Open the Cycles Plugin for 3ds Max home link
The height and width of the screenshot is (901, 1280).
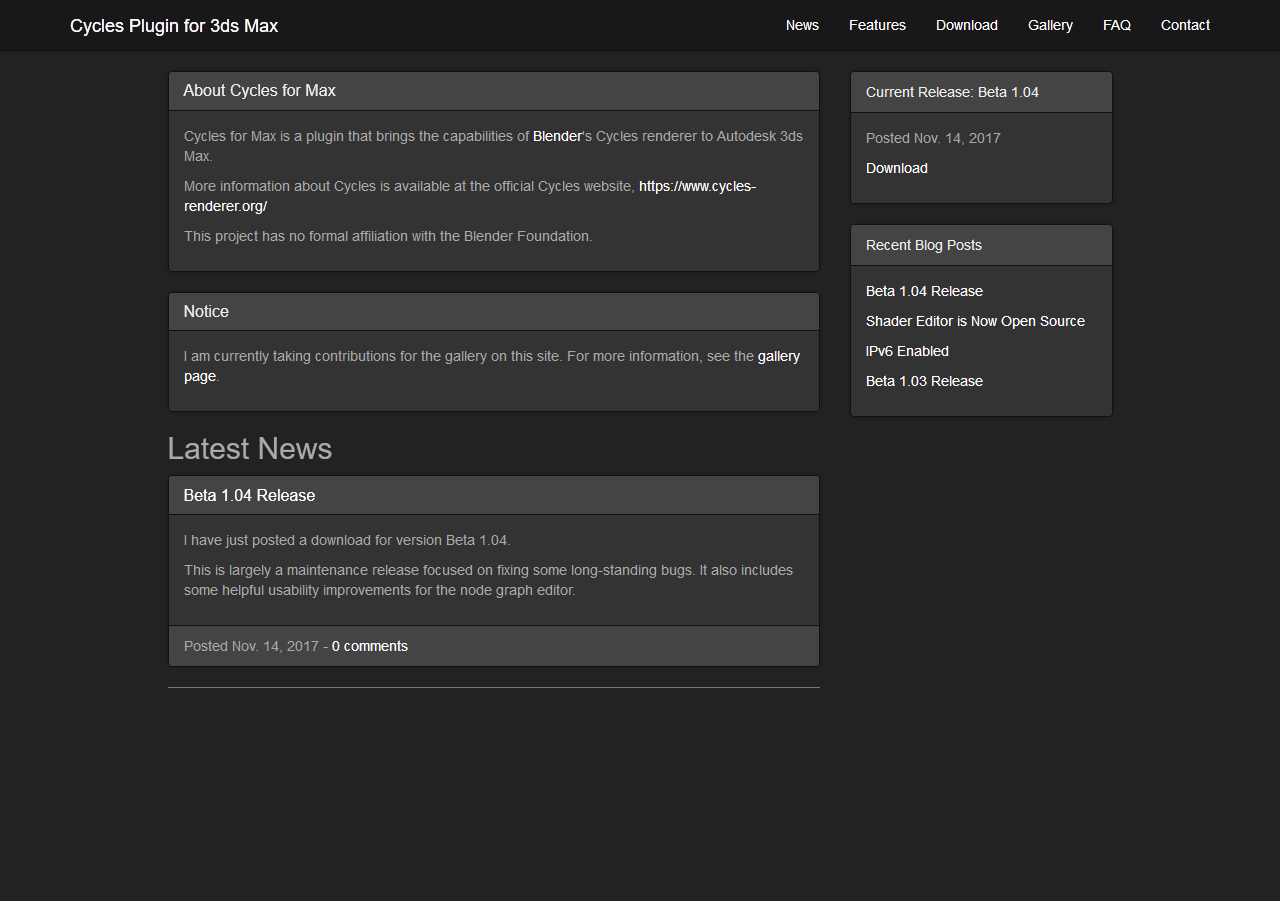click(x=174, y=26)
